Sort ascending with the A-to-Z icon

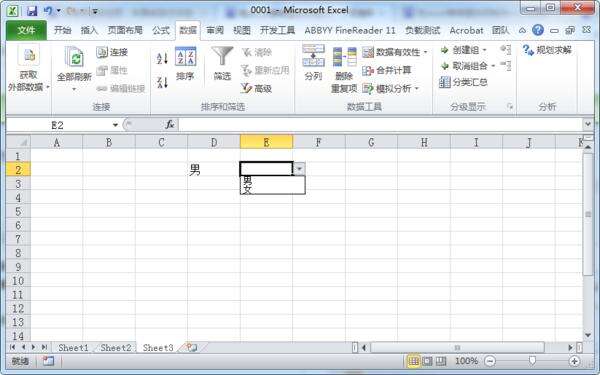[x=162, y=59]
